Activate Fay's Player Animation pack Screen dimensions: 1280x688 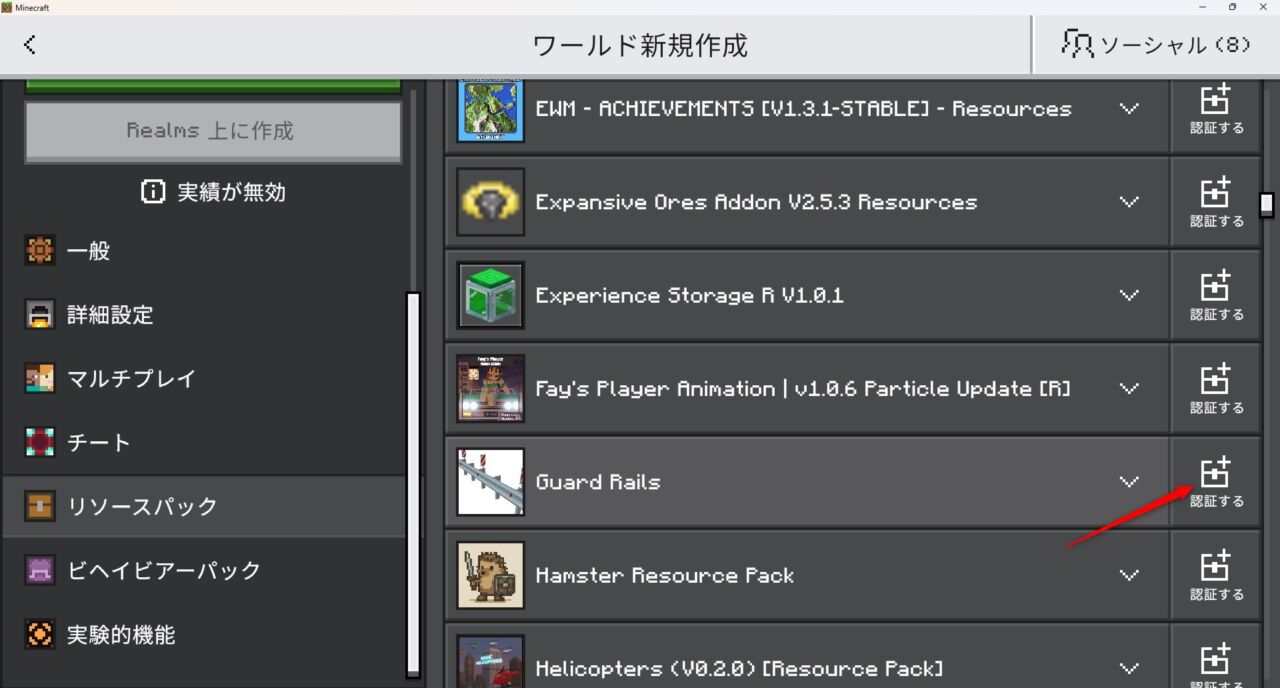(1215, 388)
